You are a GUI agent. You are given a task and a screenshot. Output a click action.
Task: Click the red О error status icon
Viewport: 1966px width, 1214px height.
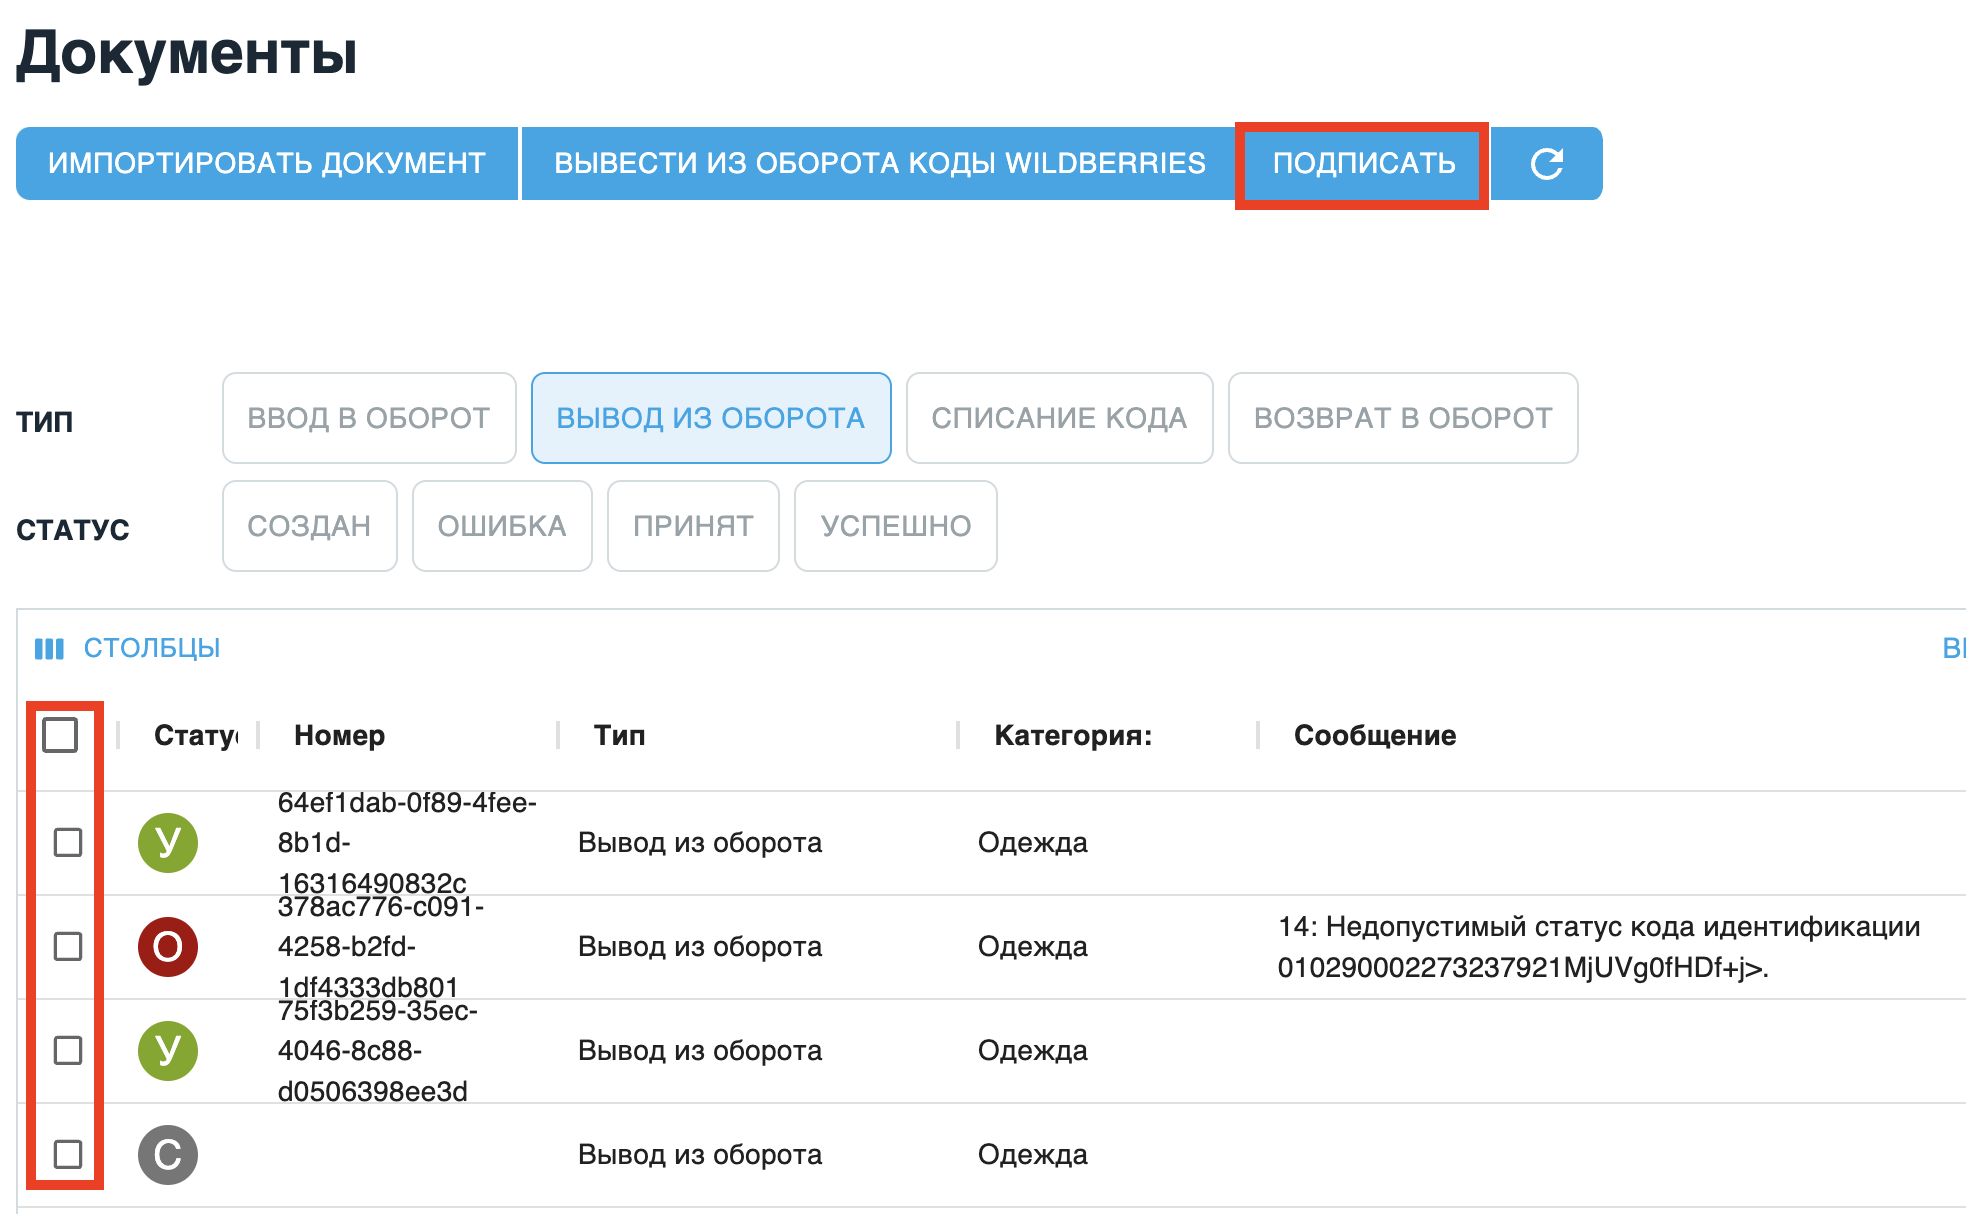point(168,947)
